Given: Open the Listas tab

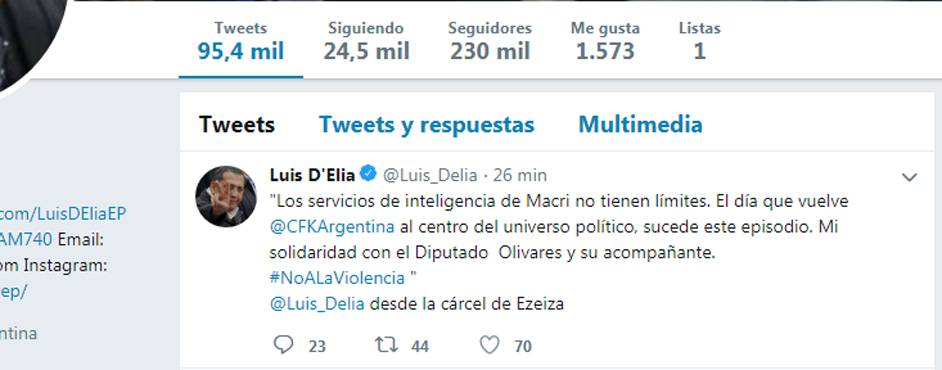Looking at the screenshot, I should coord(699,41).
